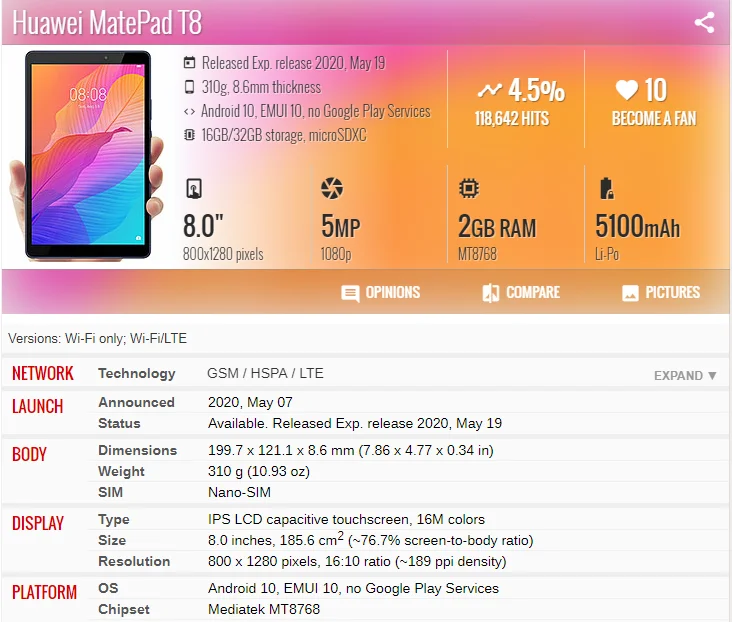The width and height of the screenshot is (732, 622).
Task: Click the Mediatek MT8768 value
Action: (264, 609)
